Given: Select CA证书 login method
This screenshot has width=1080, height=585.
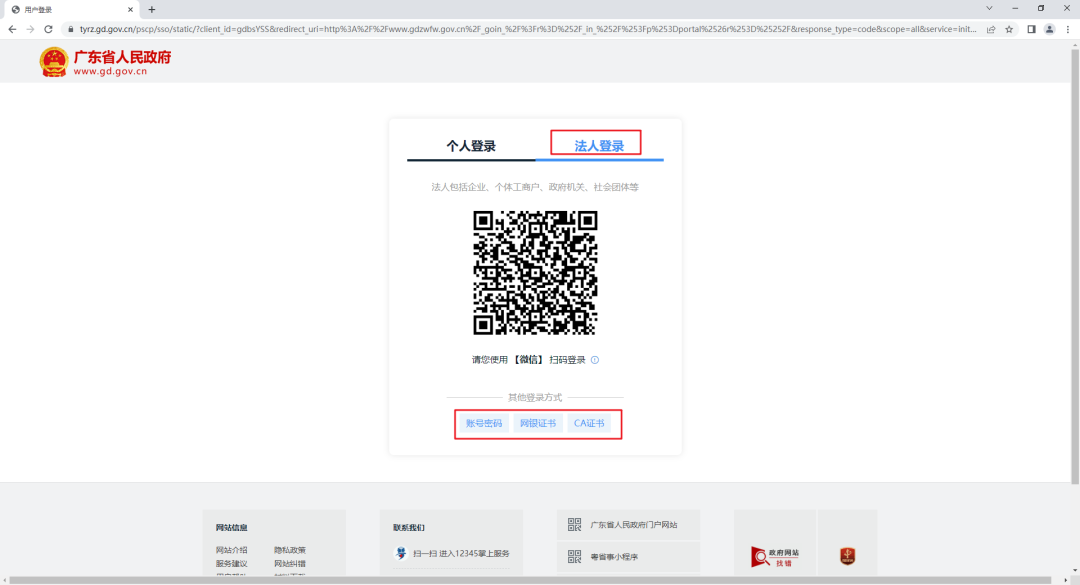Looking at the screenshot, I should pos(590,422).
